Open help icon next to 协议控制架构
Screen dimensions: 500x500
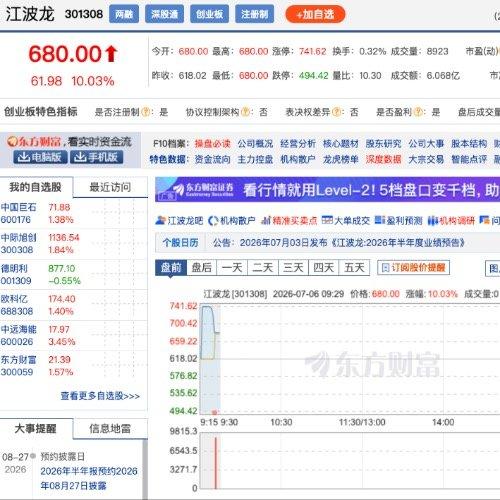click(245, 112)
